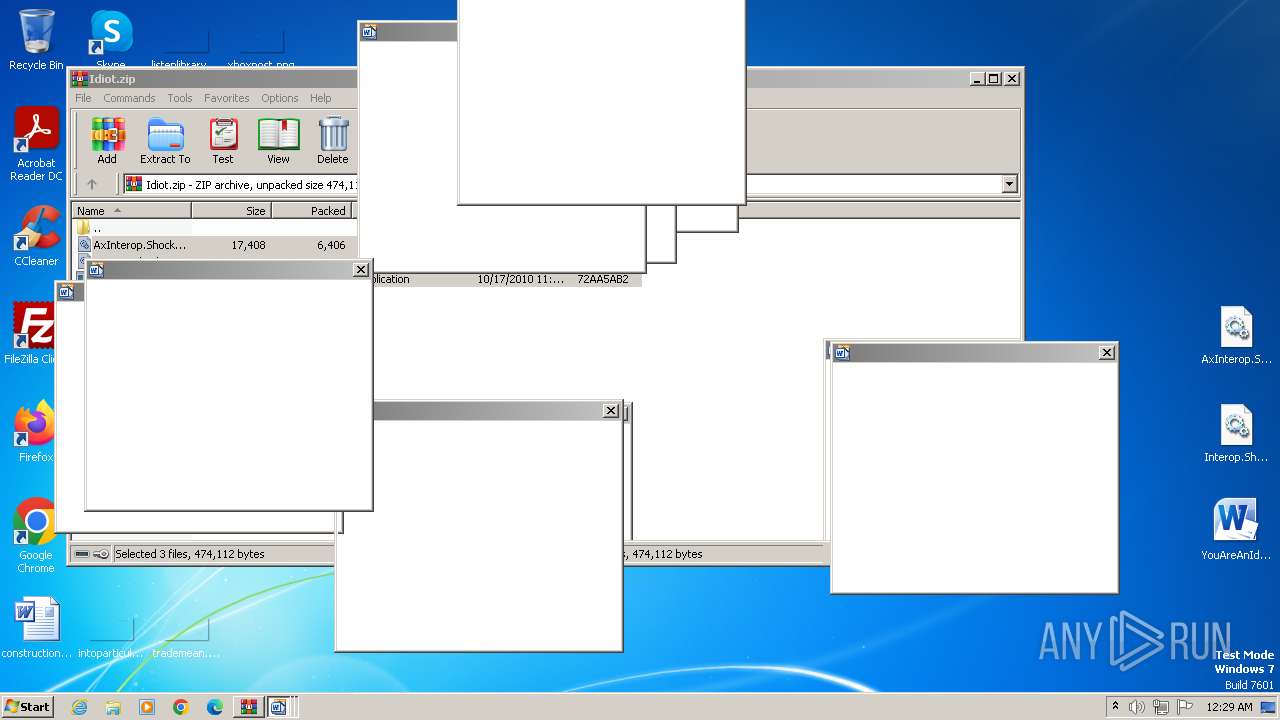This screenshot has width=1280, height=720.
Task: Open Windows Explorer from the taskbar
Action: [x=113, y=707]
